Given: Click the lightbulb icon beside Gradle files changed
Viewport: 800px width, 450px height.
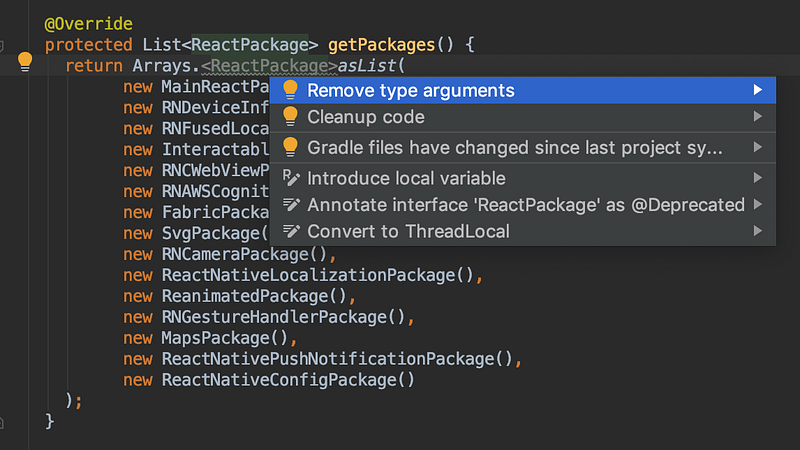Looking at the screenshot, I should pyautogui.click(x=290, y=147).
